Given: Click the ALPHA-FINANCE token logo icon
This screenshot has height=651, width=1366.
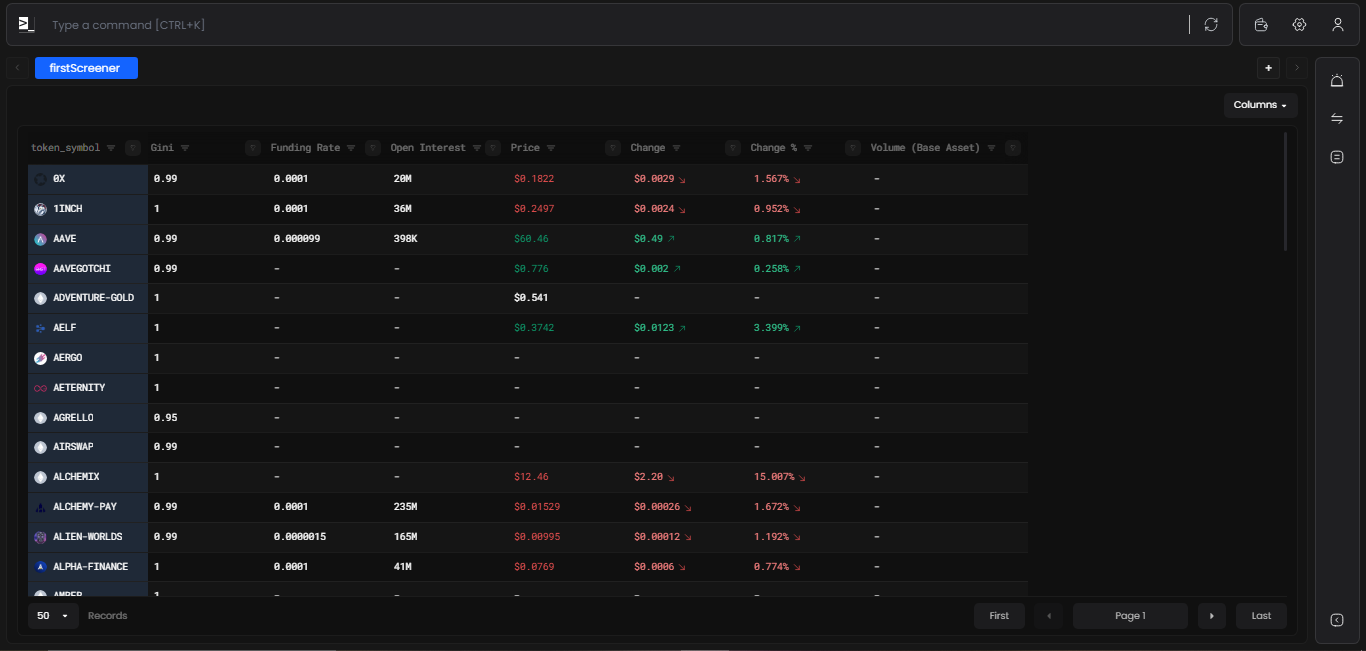Looking at the screenshot, I should click(41, 567).
